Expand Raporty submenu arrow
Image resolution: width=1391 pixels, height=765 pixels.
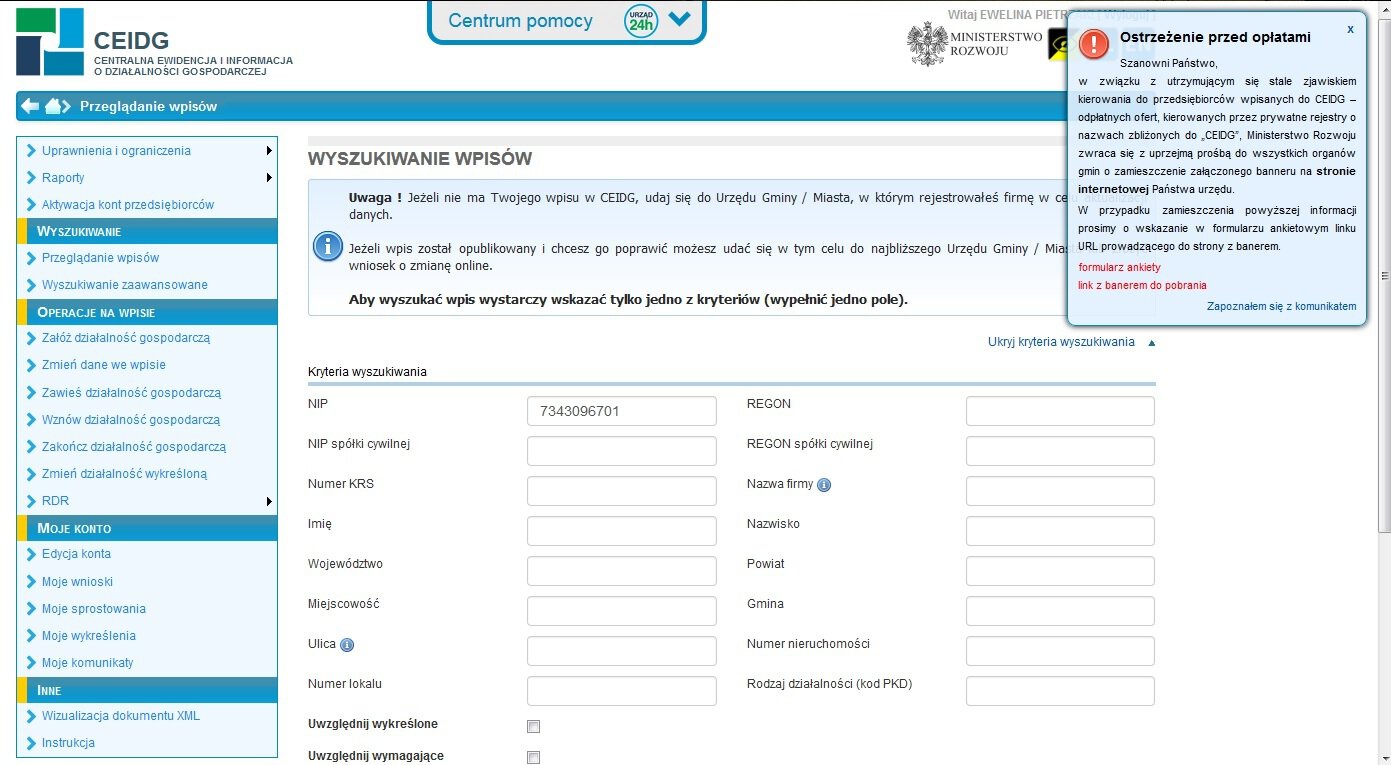pyautogui.click(x=269, y=178)
